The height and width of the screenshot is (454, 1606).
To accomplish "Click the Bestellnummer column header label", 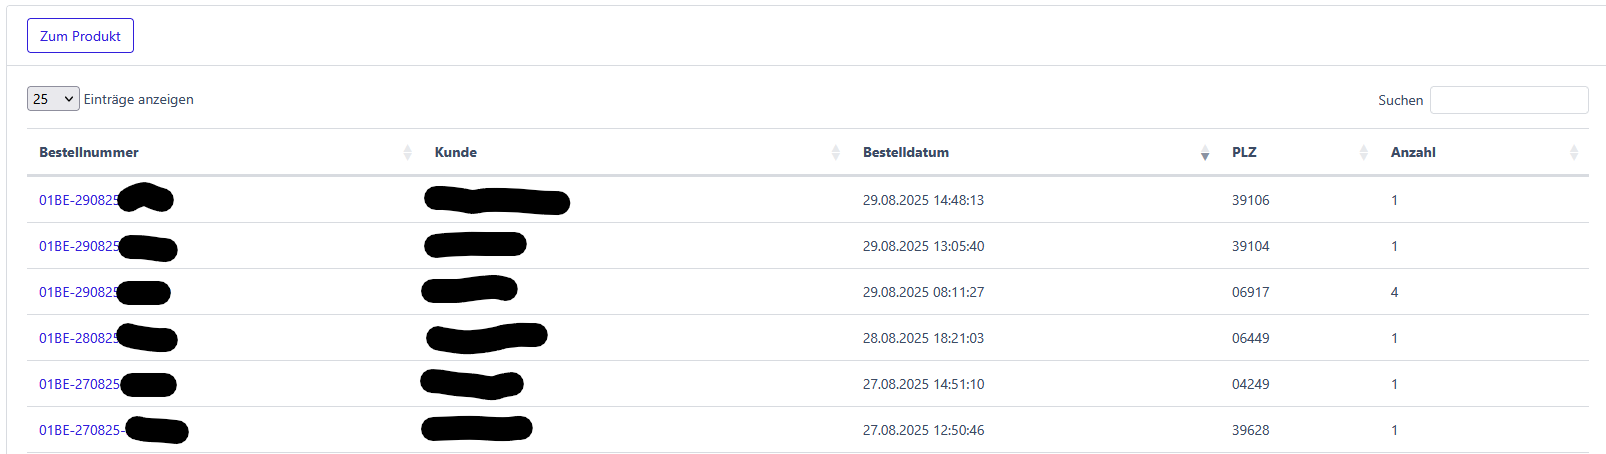I will click(89, 152).
